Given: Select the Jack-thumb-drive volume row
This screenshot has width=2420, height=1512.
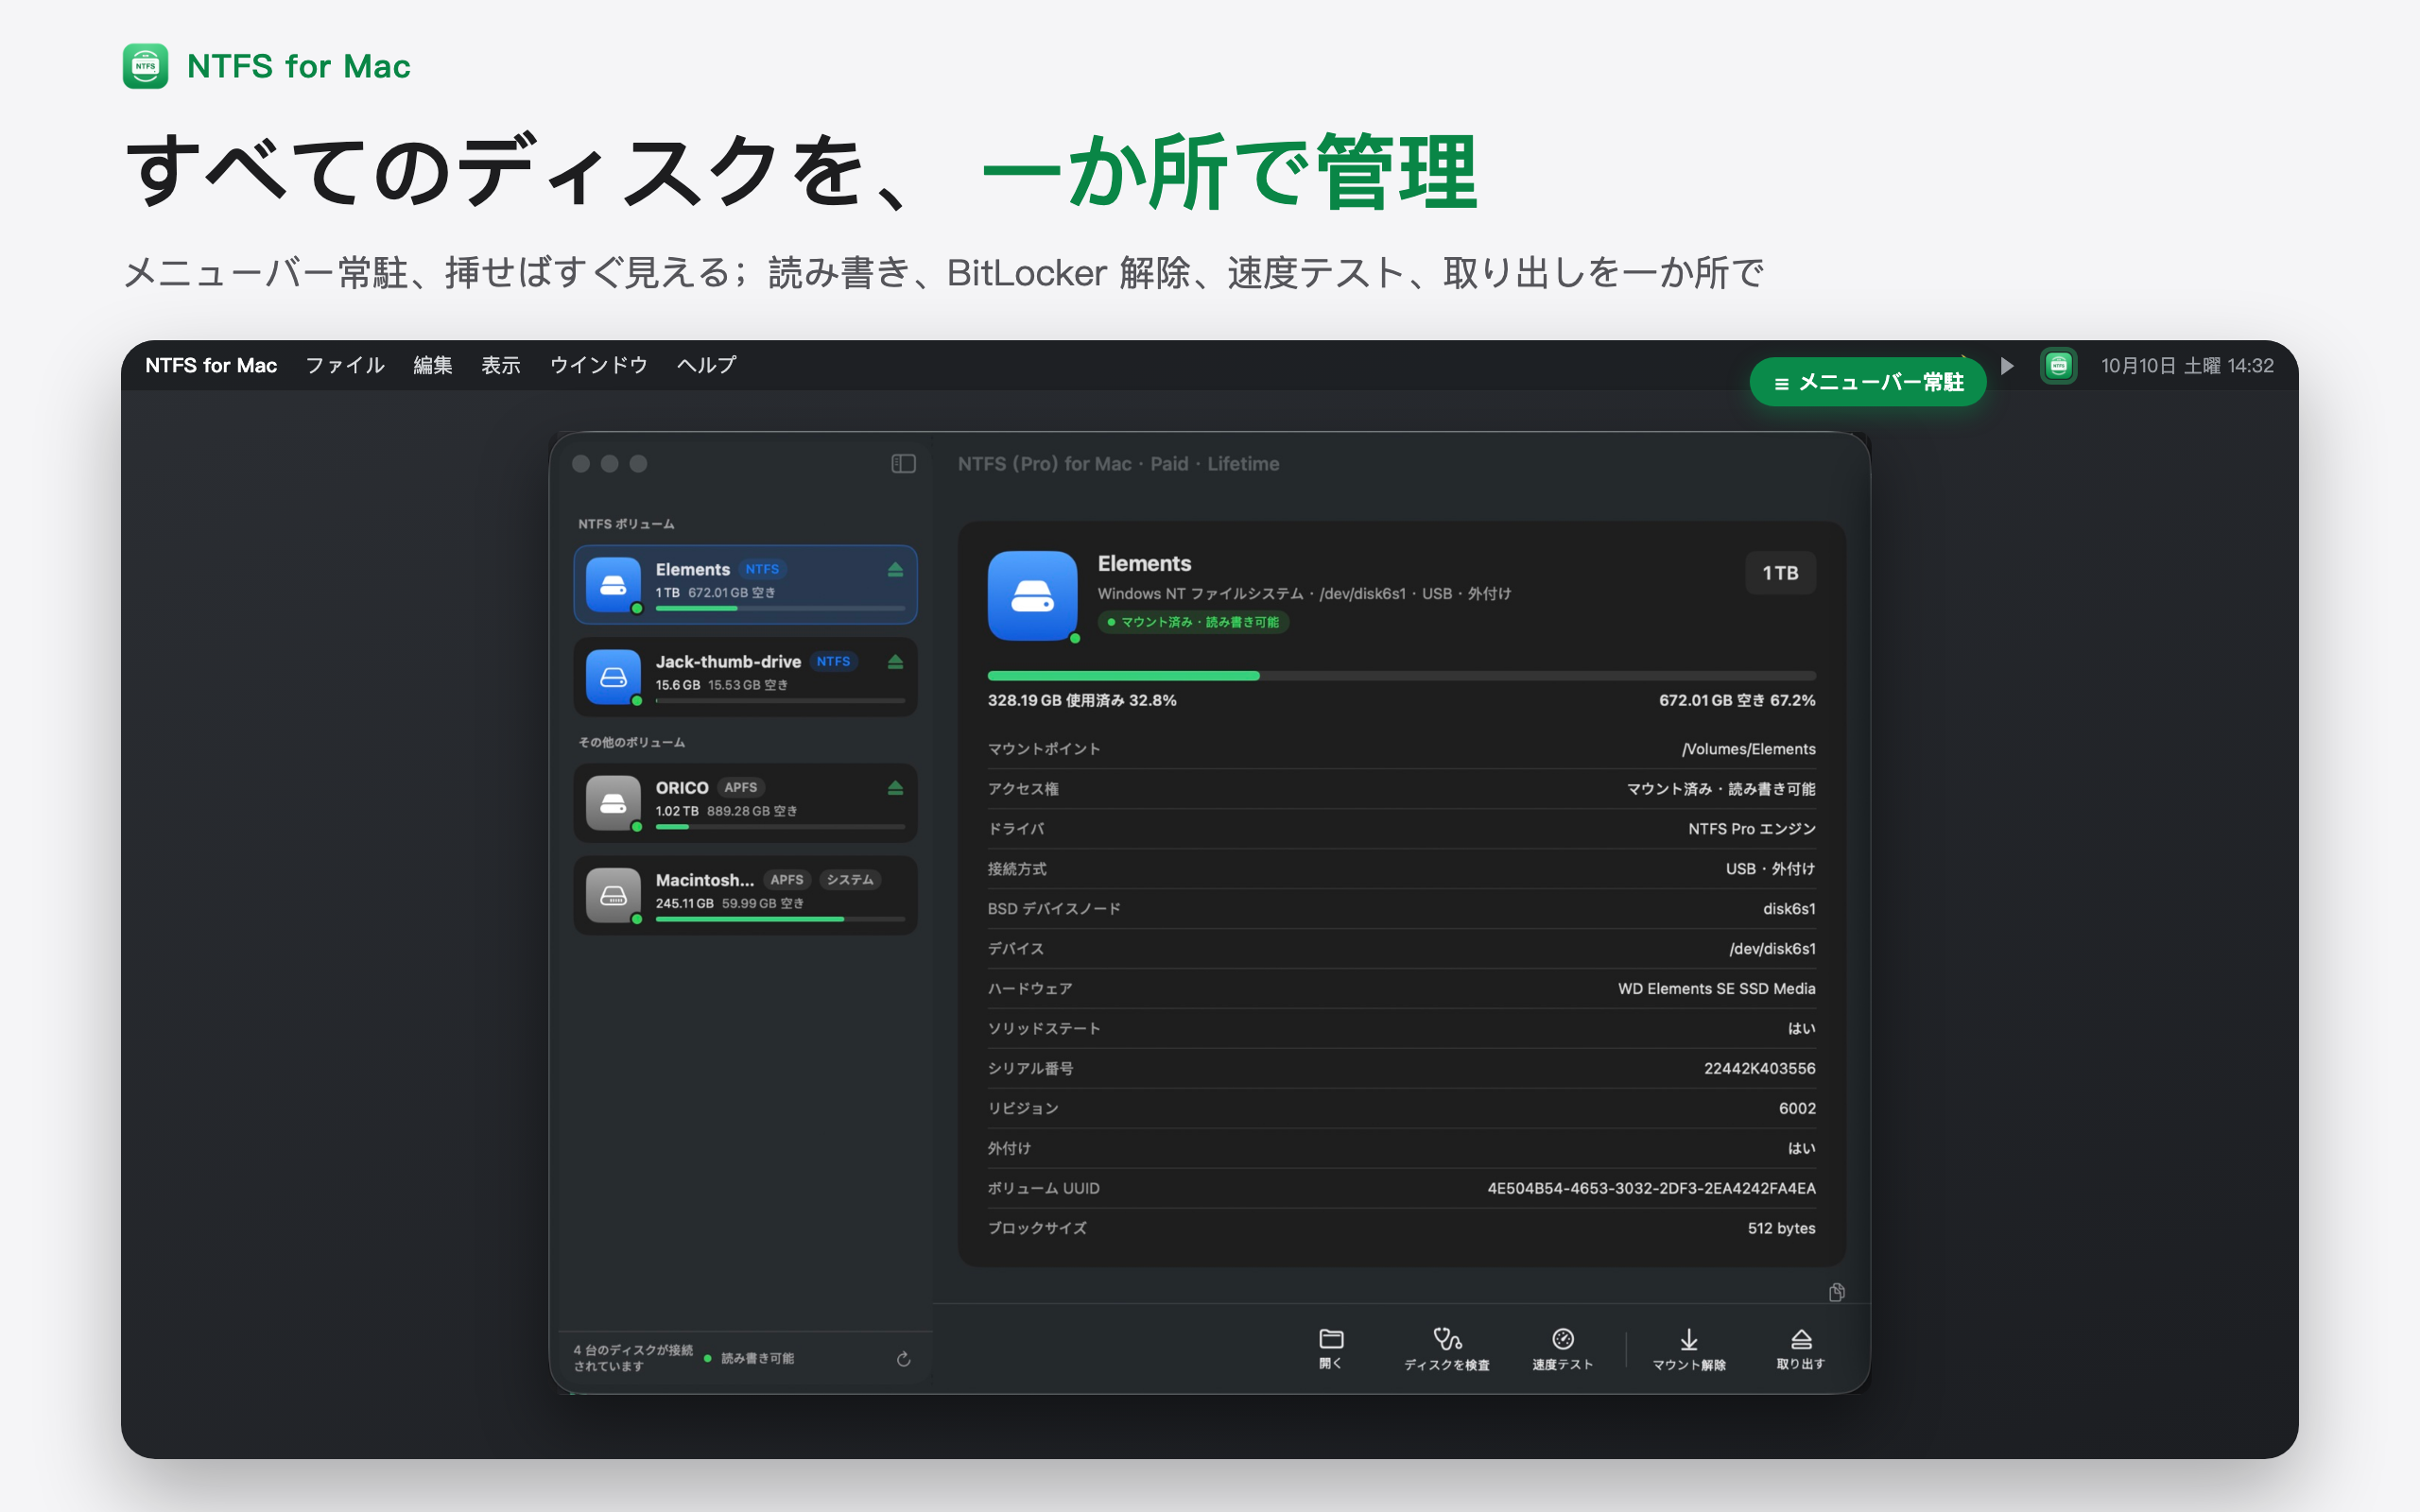Looking at the screenshot, I should click(x=745, y=676).
